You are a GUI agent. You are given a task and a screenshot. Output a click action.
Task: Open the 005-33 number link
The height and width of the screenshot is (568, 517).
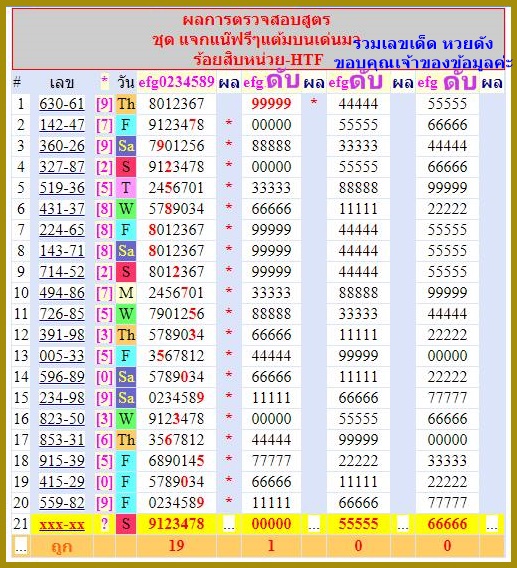pos(62,356)
